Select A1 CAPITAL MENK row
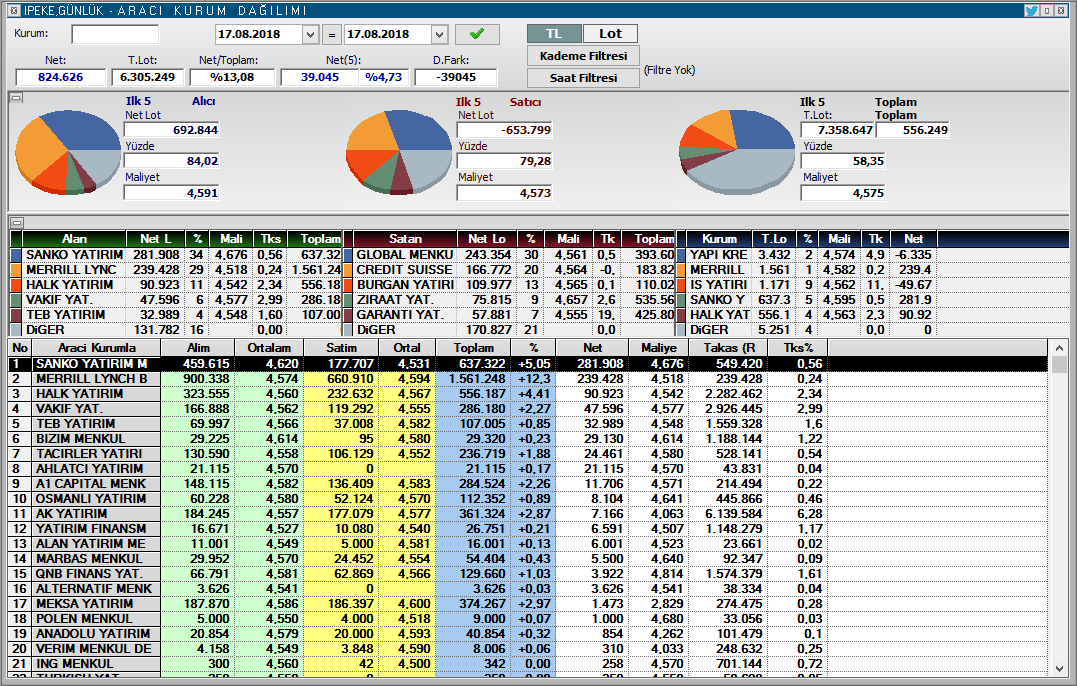 [x=528, y=484]
